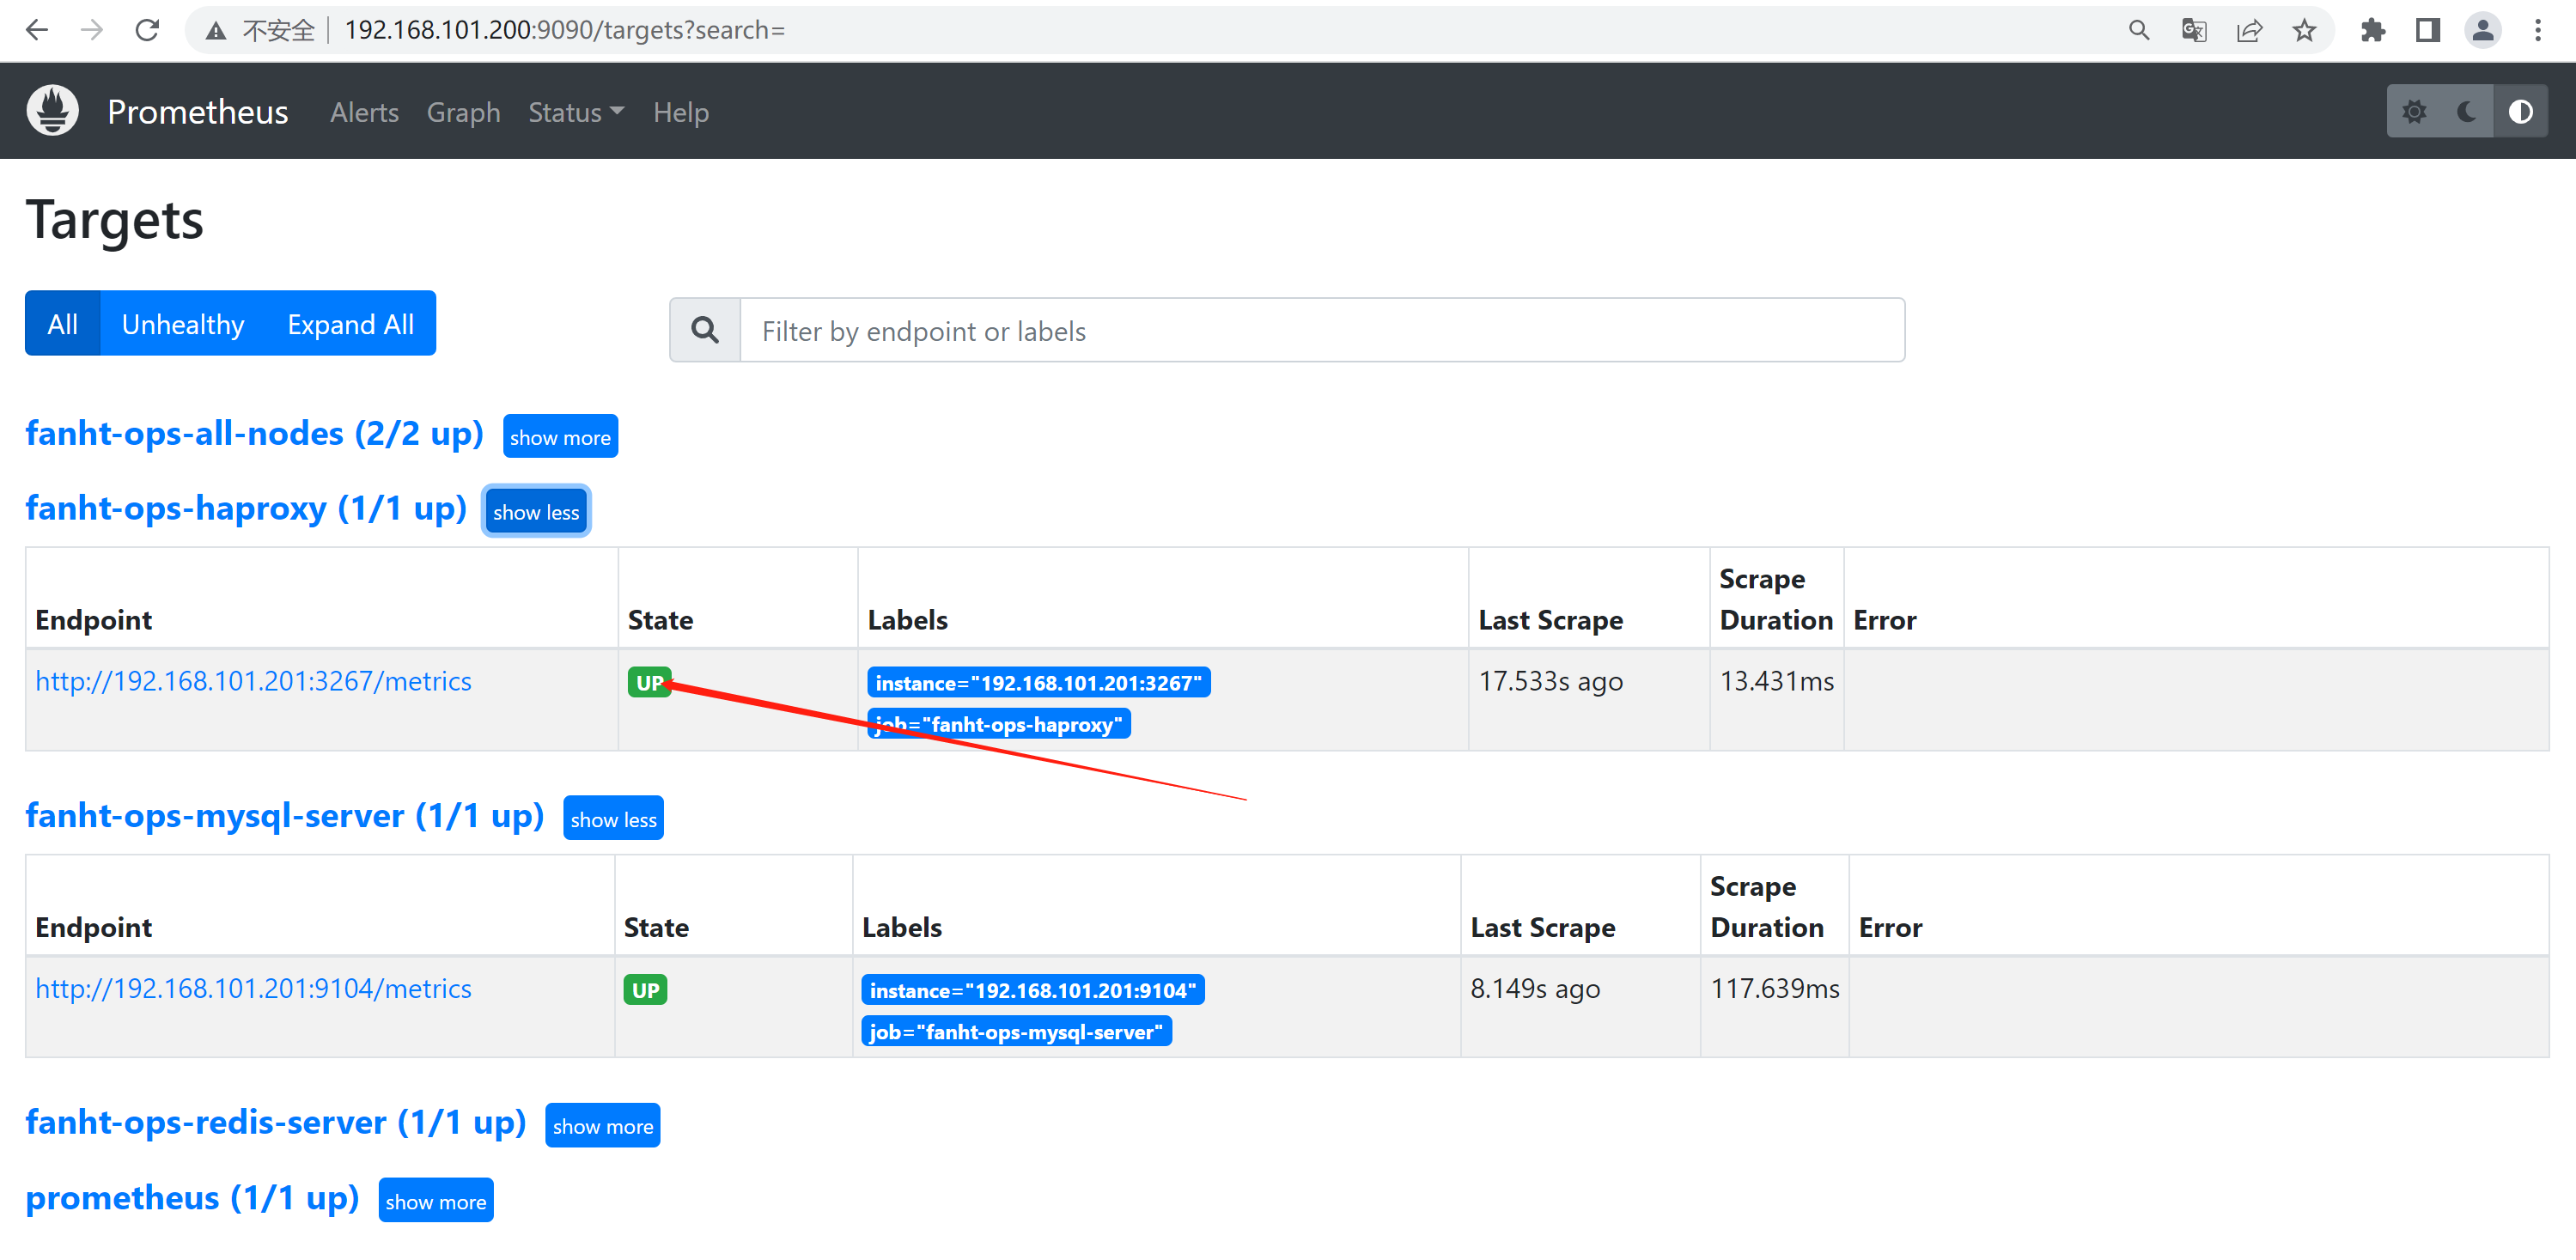Click Expand All targets button
Screen dimensions: 2576x1260
pos(350,323)
